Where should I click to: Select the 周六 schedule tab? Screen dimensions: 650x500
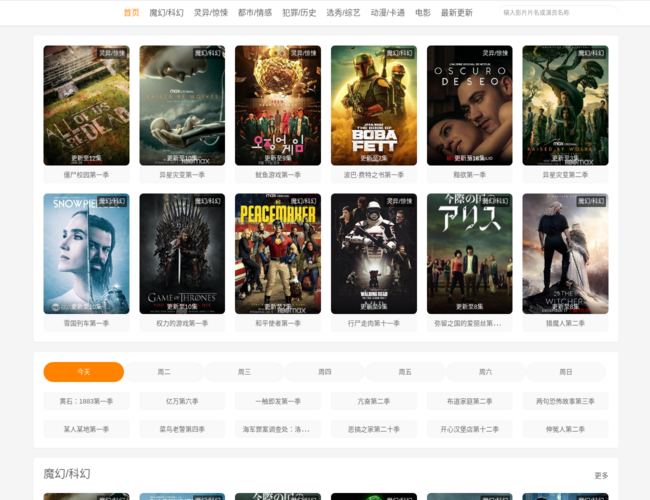[485, 372]
